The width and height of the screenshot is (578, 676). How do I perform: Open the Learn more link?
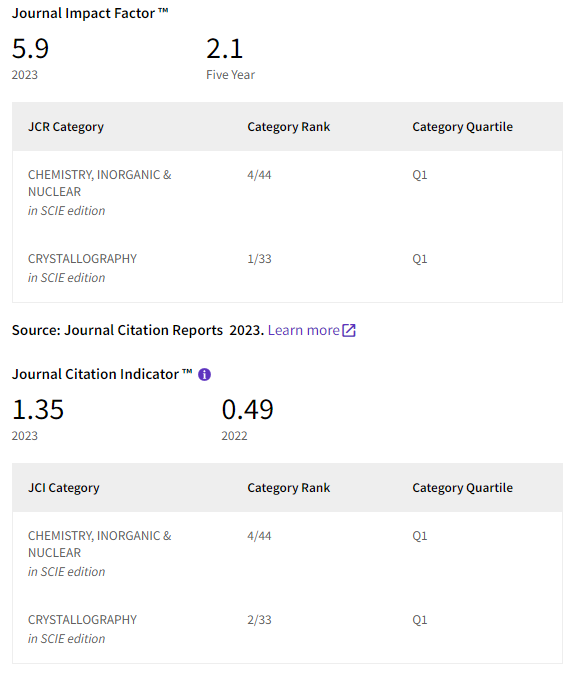point(303,330)
